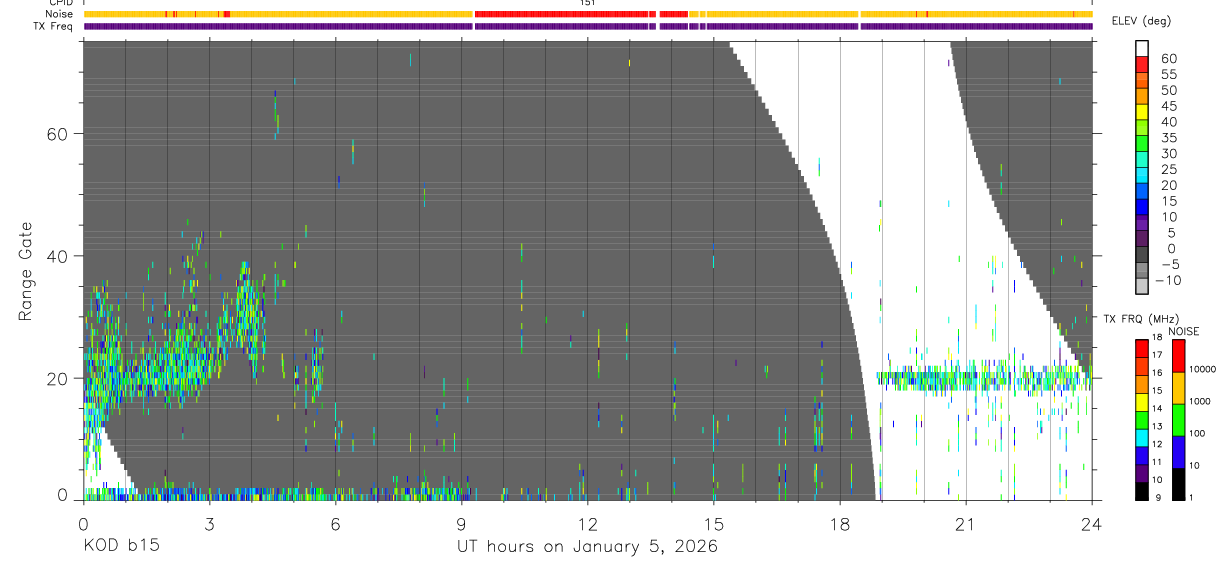Click the long red section of the Noise bar
This screenshot has width=1228, height=567.
(562, 14)
